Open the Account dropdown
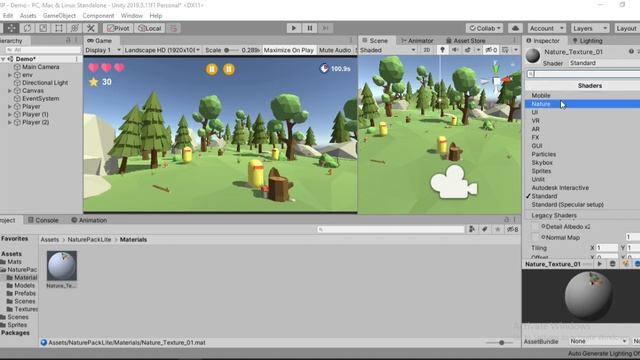This screenshot has height=360, width=640. tap(546, 28)
